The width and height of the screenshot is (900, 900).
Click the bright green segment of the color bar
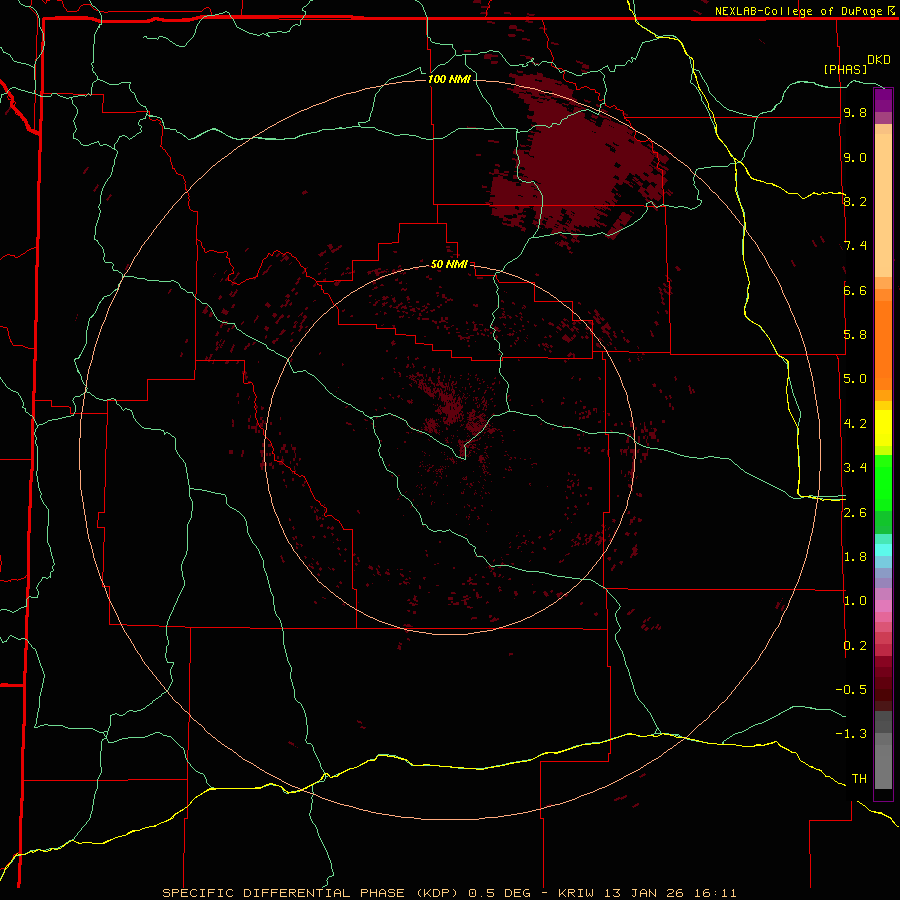point(883,482)
